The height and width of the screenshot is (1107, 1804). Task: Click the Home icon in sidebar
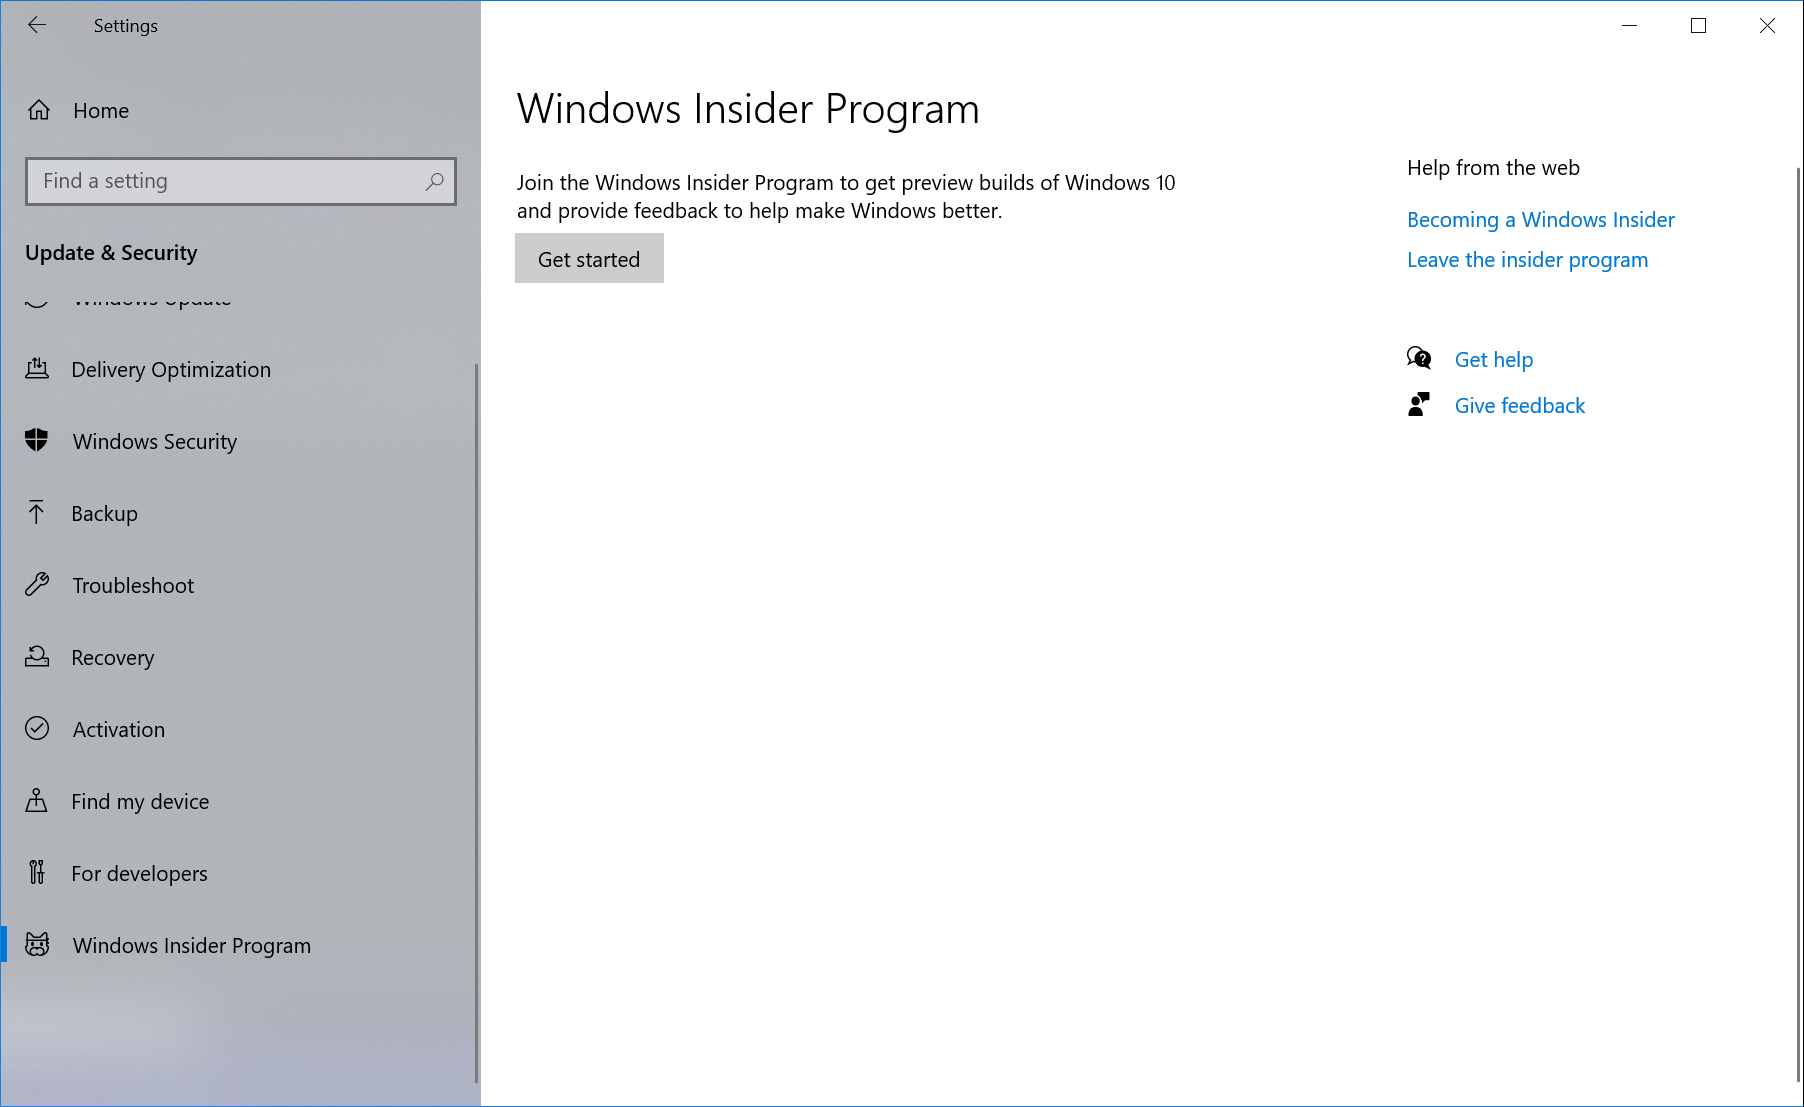tap(39, 110)
